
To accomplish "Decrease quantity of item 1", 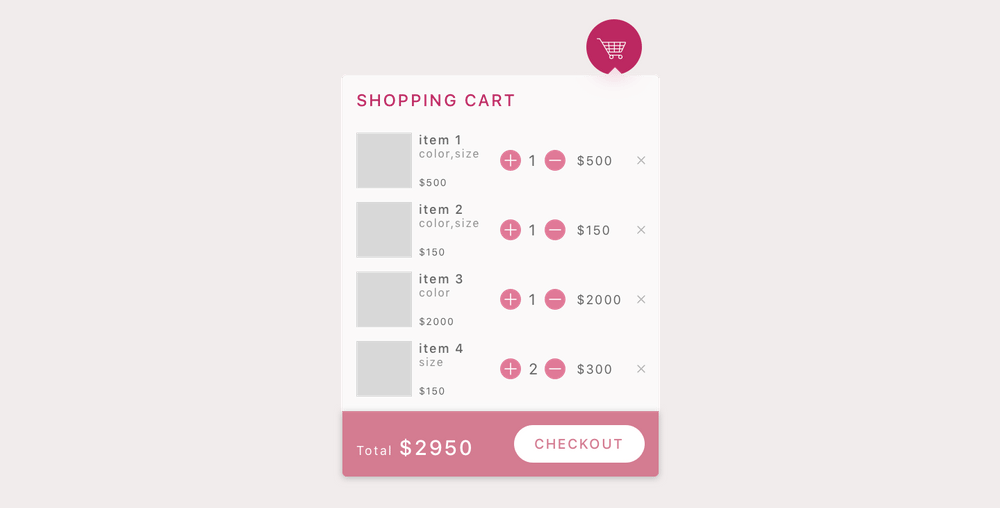I will 555,161.
